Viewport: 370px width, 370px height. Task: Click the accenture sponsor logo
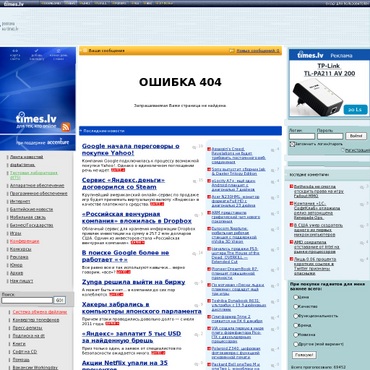[x=58, y=142]
